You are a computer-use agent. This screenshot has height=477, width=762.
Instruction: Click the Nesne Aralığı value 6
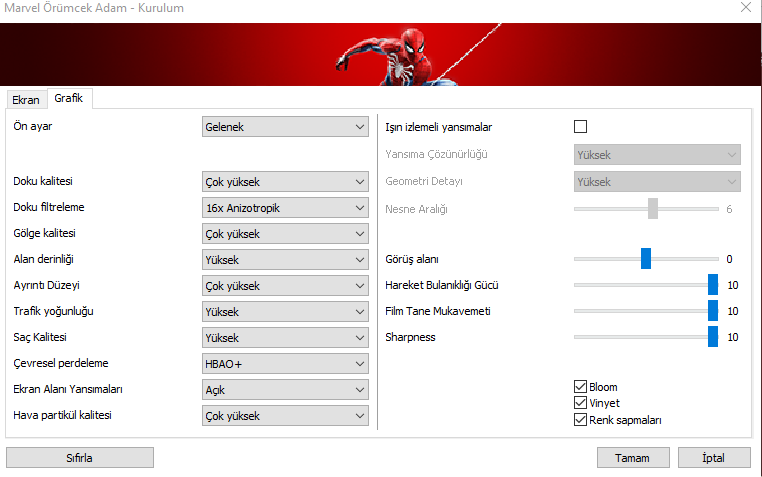(729, 209)
